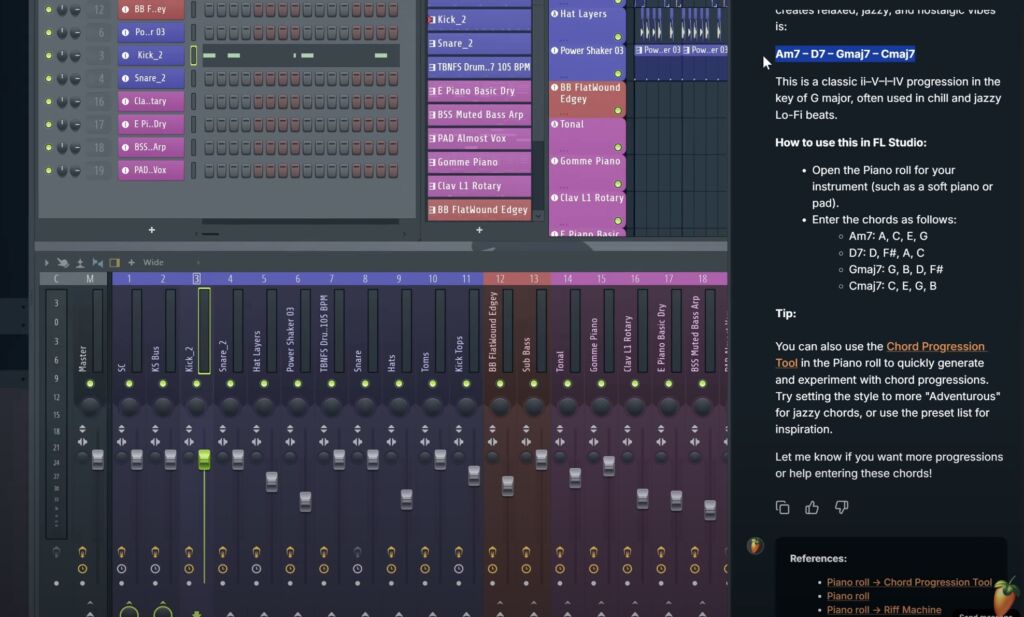Open the mixer menu arrow
The image size is (1024, 617).
(45, 263)
